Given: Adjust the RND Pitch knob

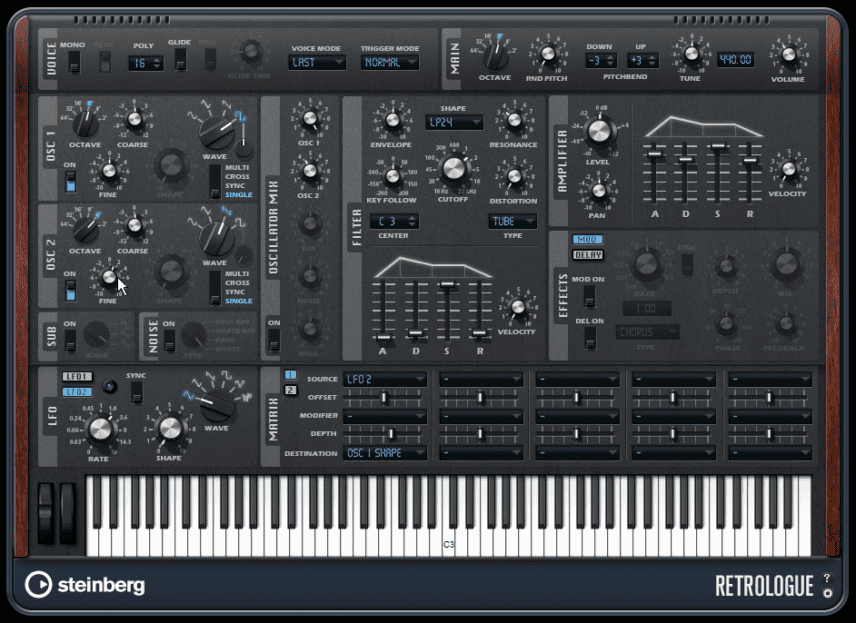Looking at the screenshot, I should pyautogui.click(x=548, y=54).
